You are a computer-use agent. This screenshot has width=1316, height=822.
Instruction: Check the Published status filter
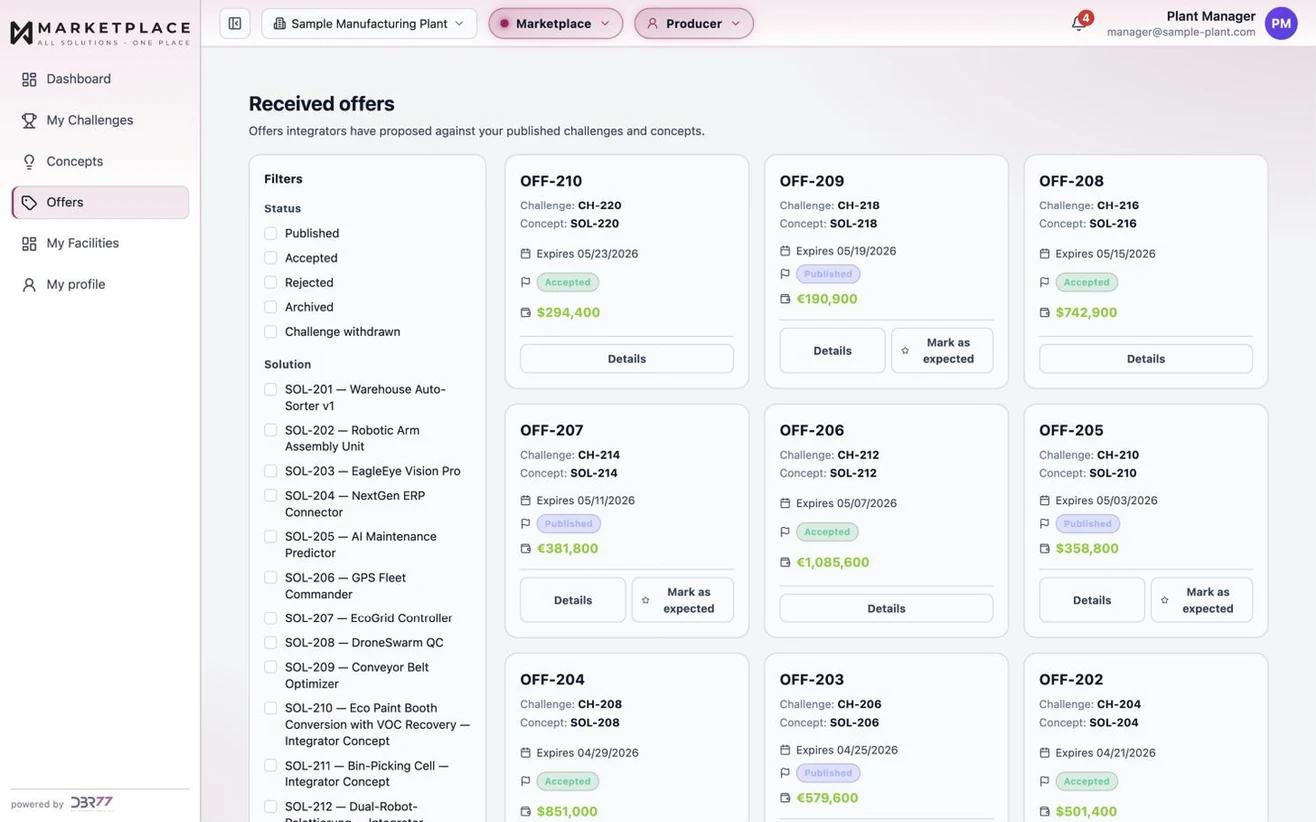[x=270, y=233]
